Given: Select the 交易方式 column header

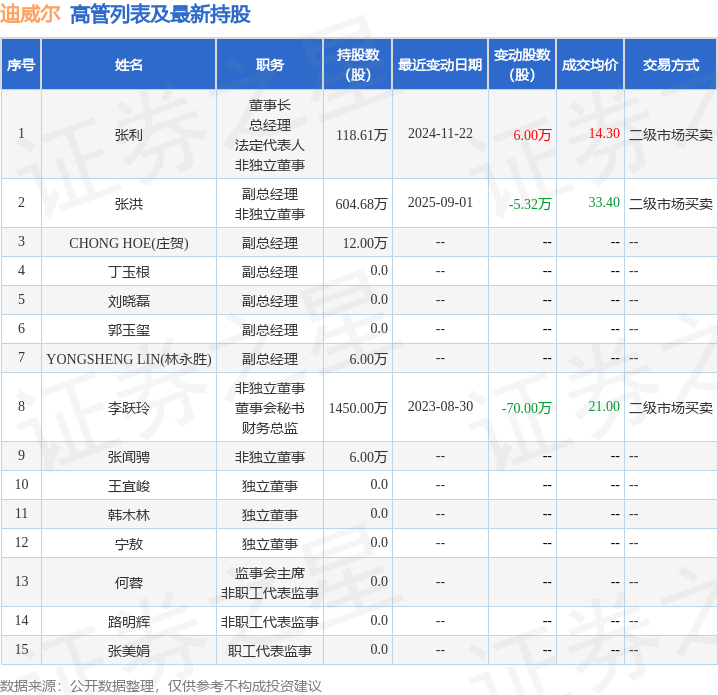Looking at the screenshot, I should [x=671, y=65].
